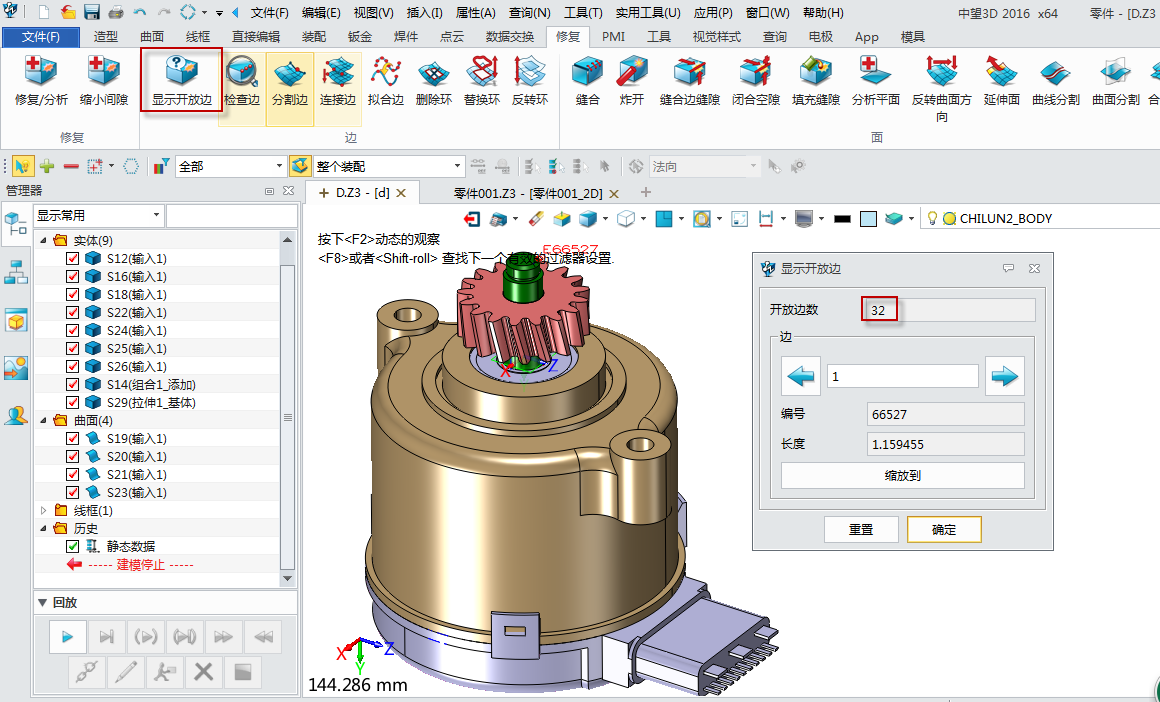Uncheck the S12(输入1) visibility checkbox
1160x702 pixels.
pos(72,259)
